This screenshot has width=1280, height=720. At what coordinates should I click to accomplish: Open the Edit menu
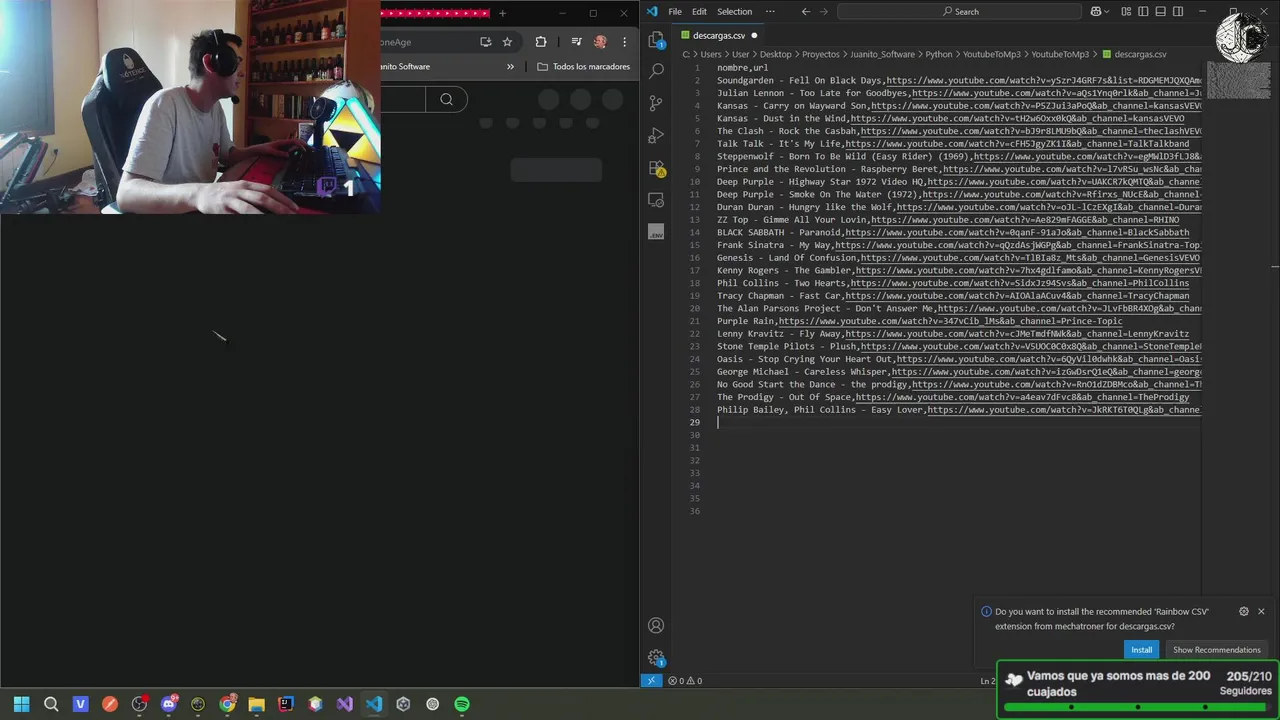pyautogui.click(x=699, y=12)
